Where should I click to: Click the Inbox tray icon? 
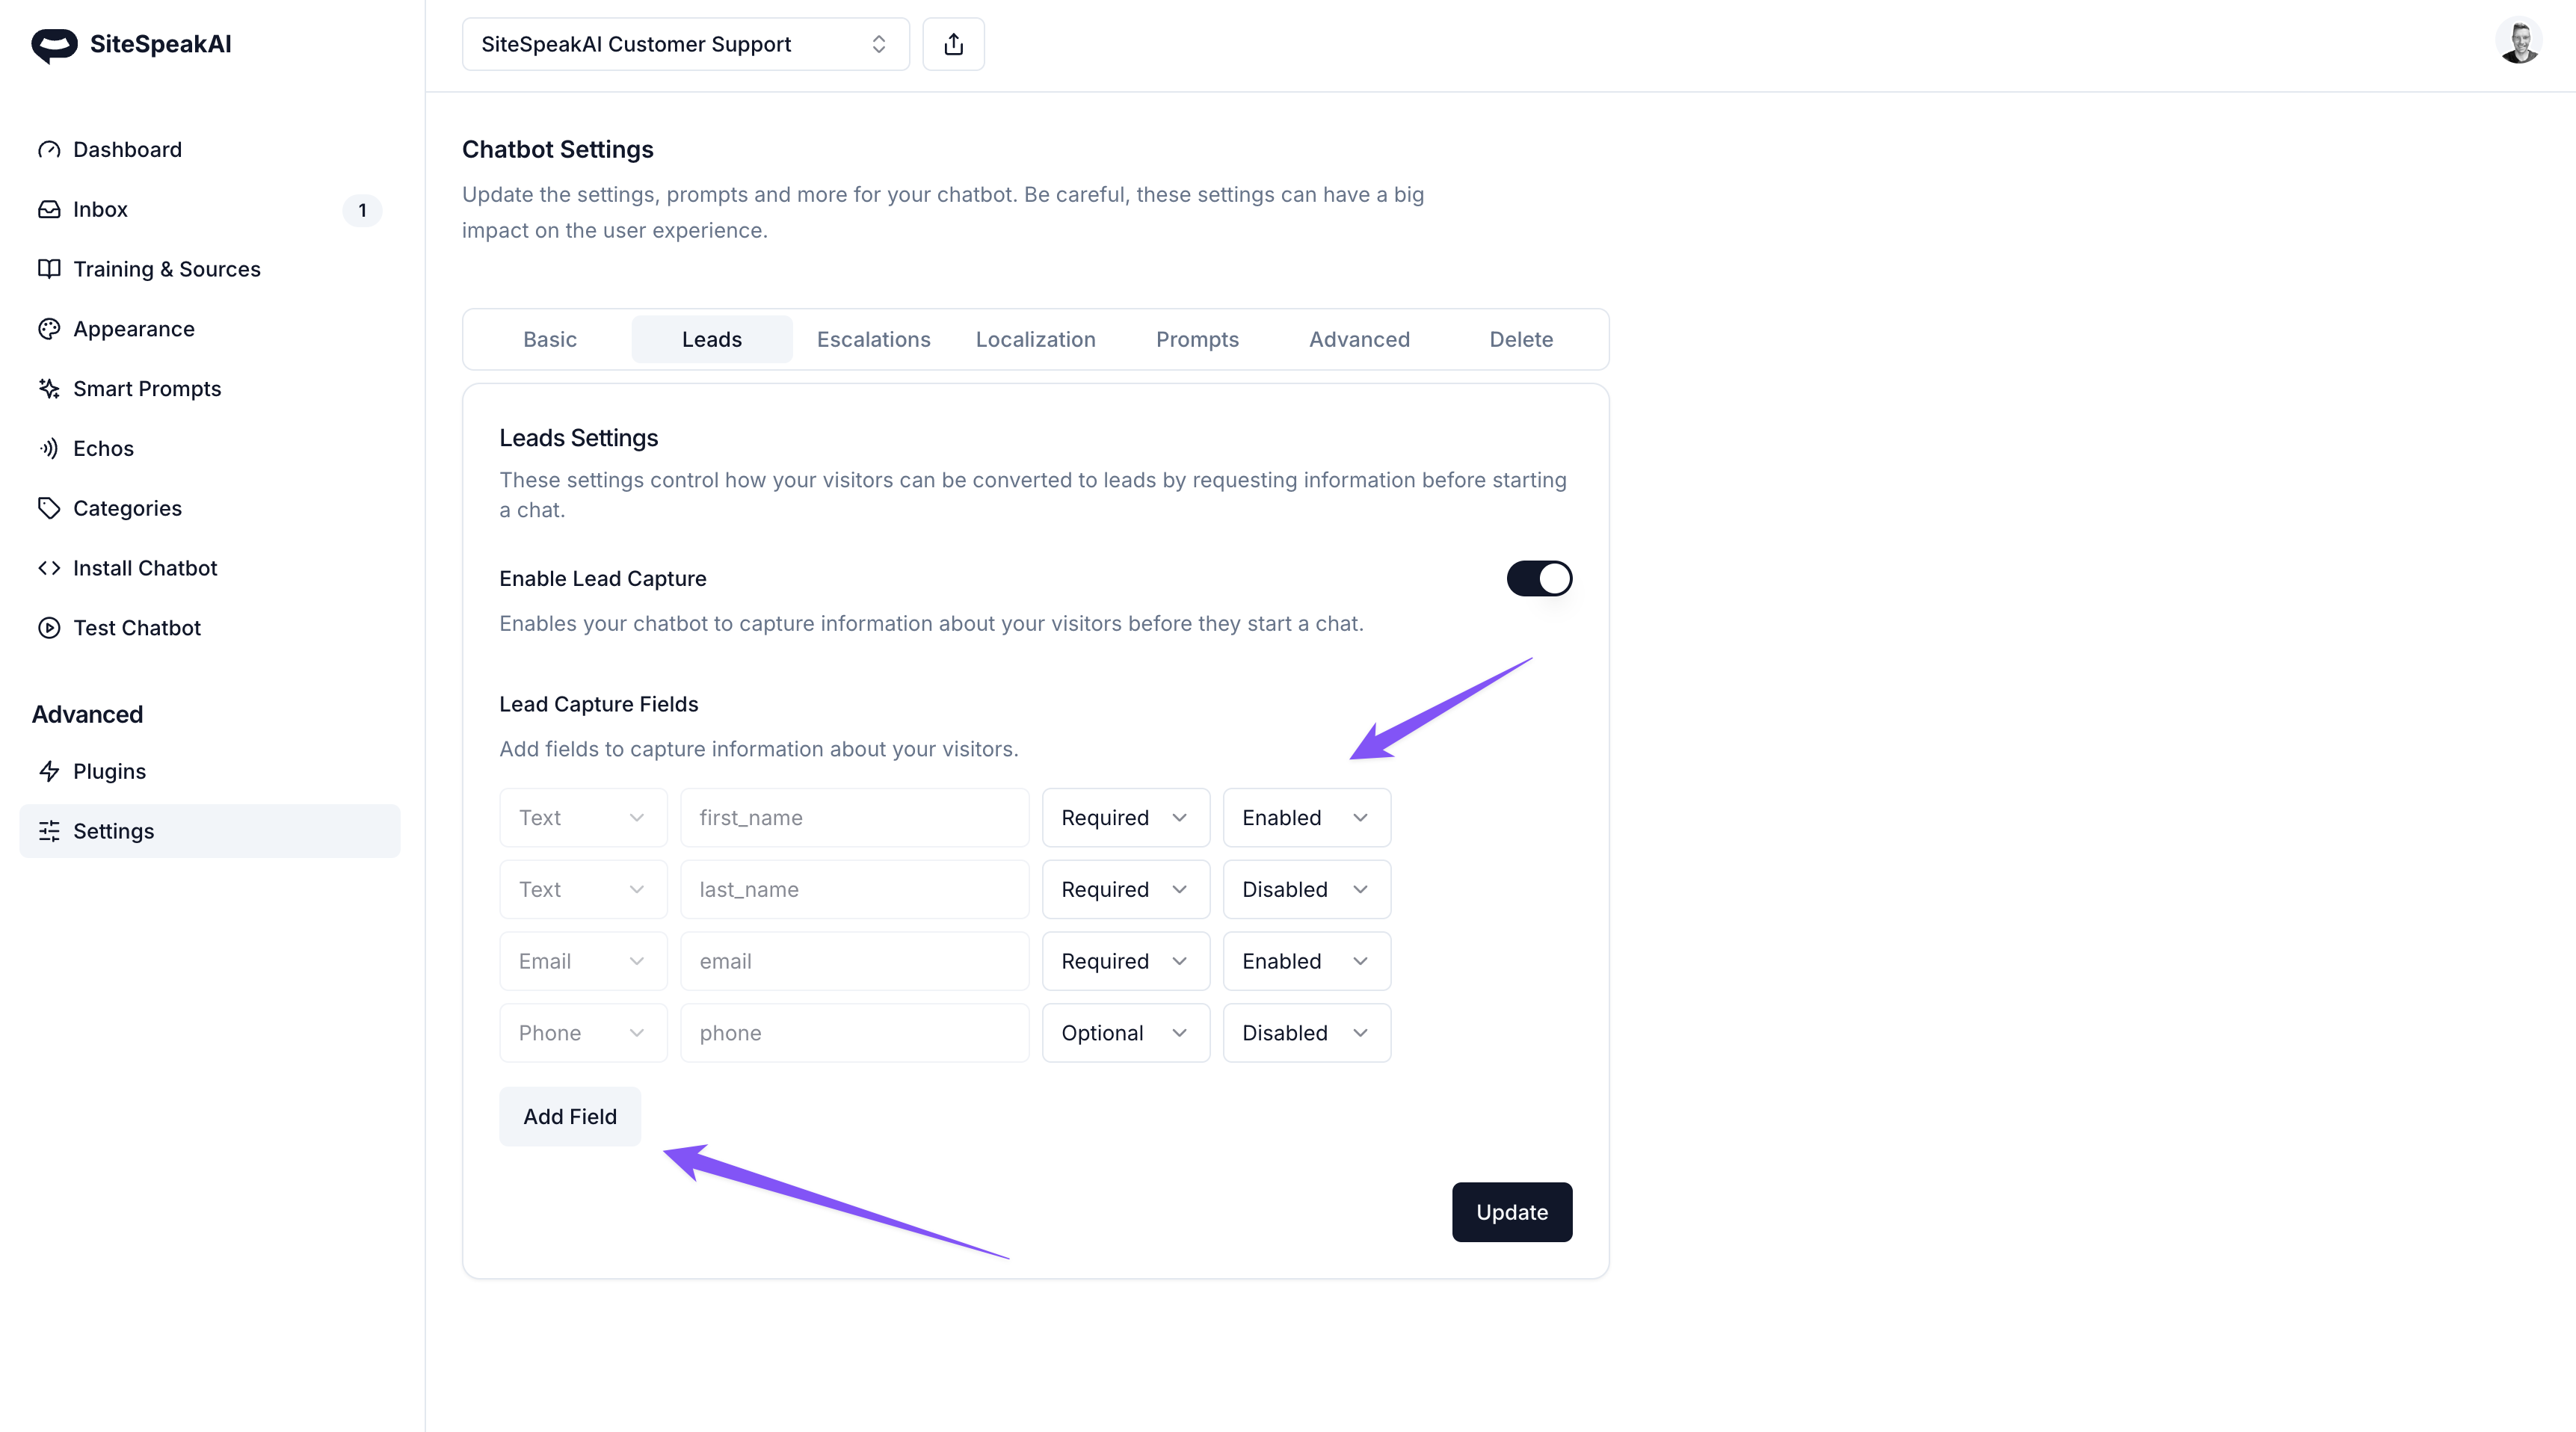[49, 210]
